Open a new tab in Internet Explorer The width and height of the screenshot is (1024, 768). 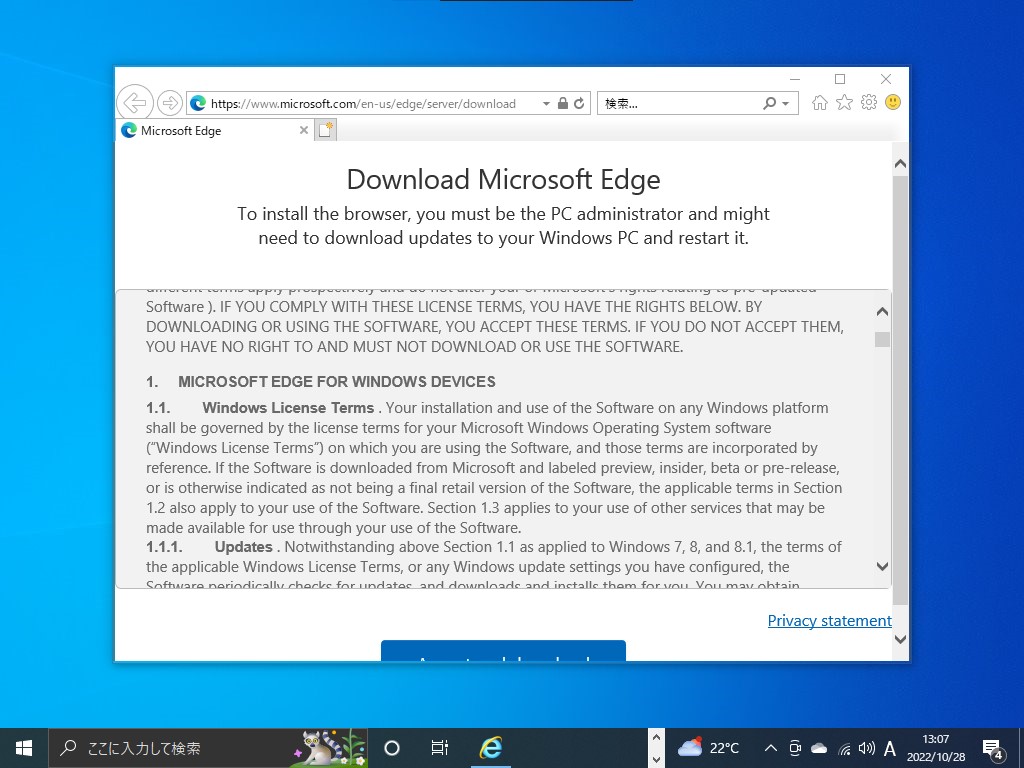coord(325,130)
